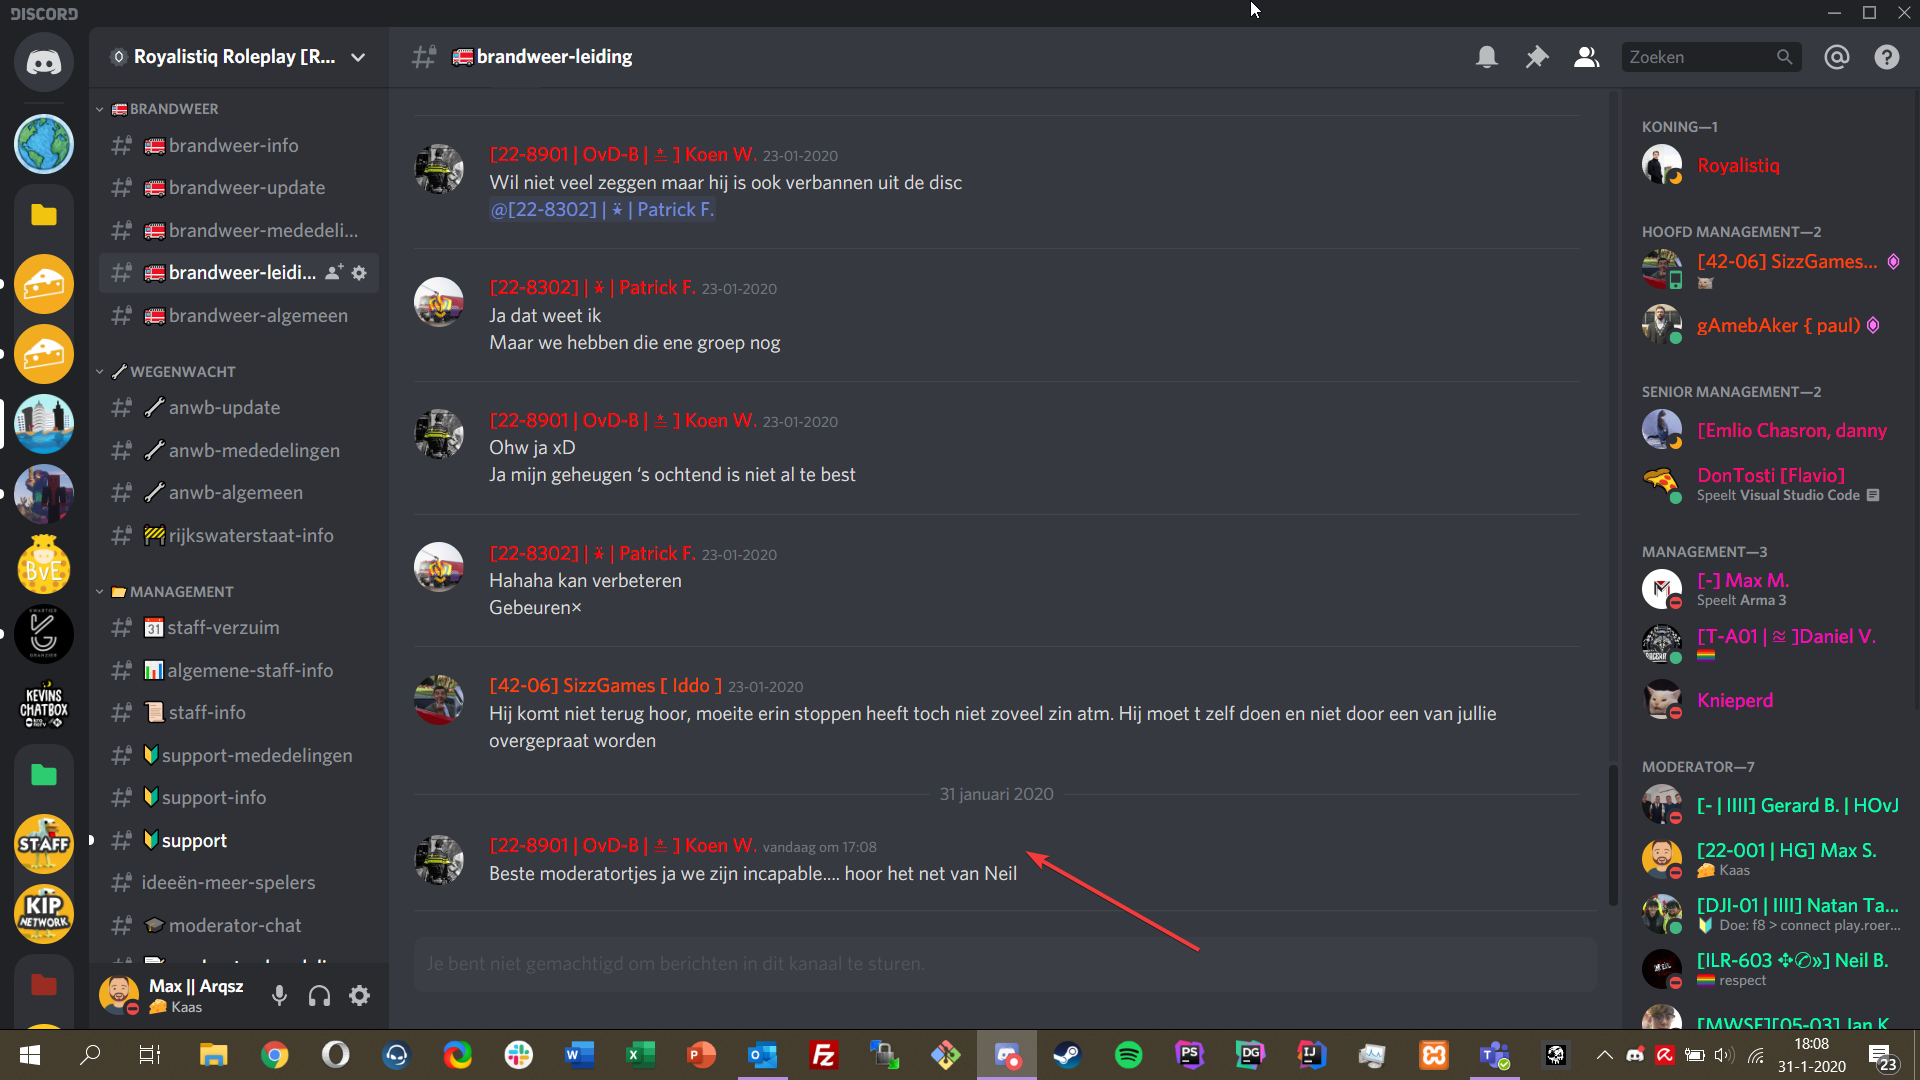Screen dimensions: 1920x1080
Task: Click Patrick F. mention link
Action: [x=602, y=210]
